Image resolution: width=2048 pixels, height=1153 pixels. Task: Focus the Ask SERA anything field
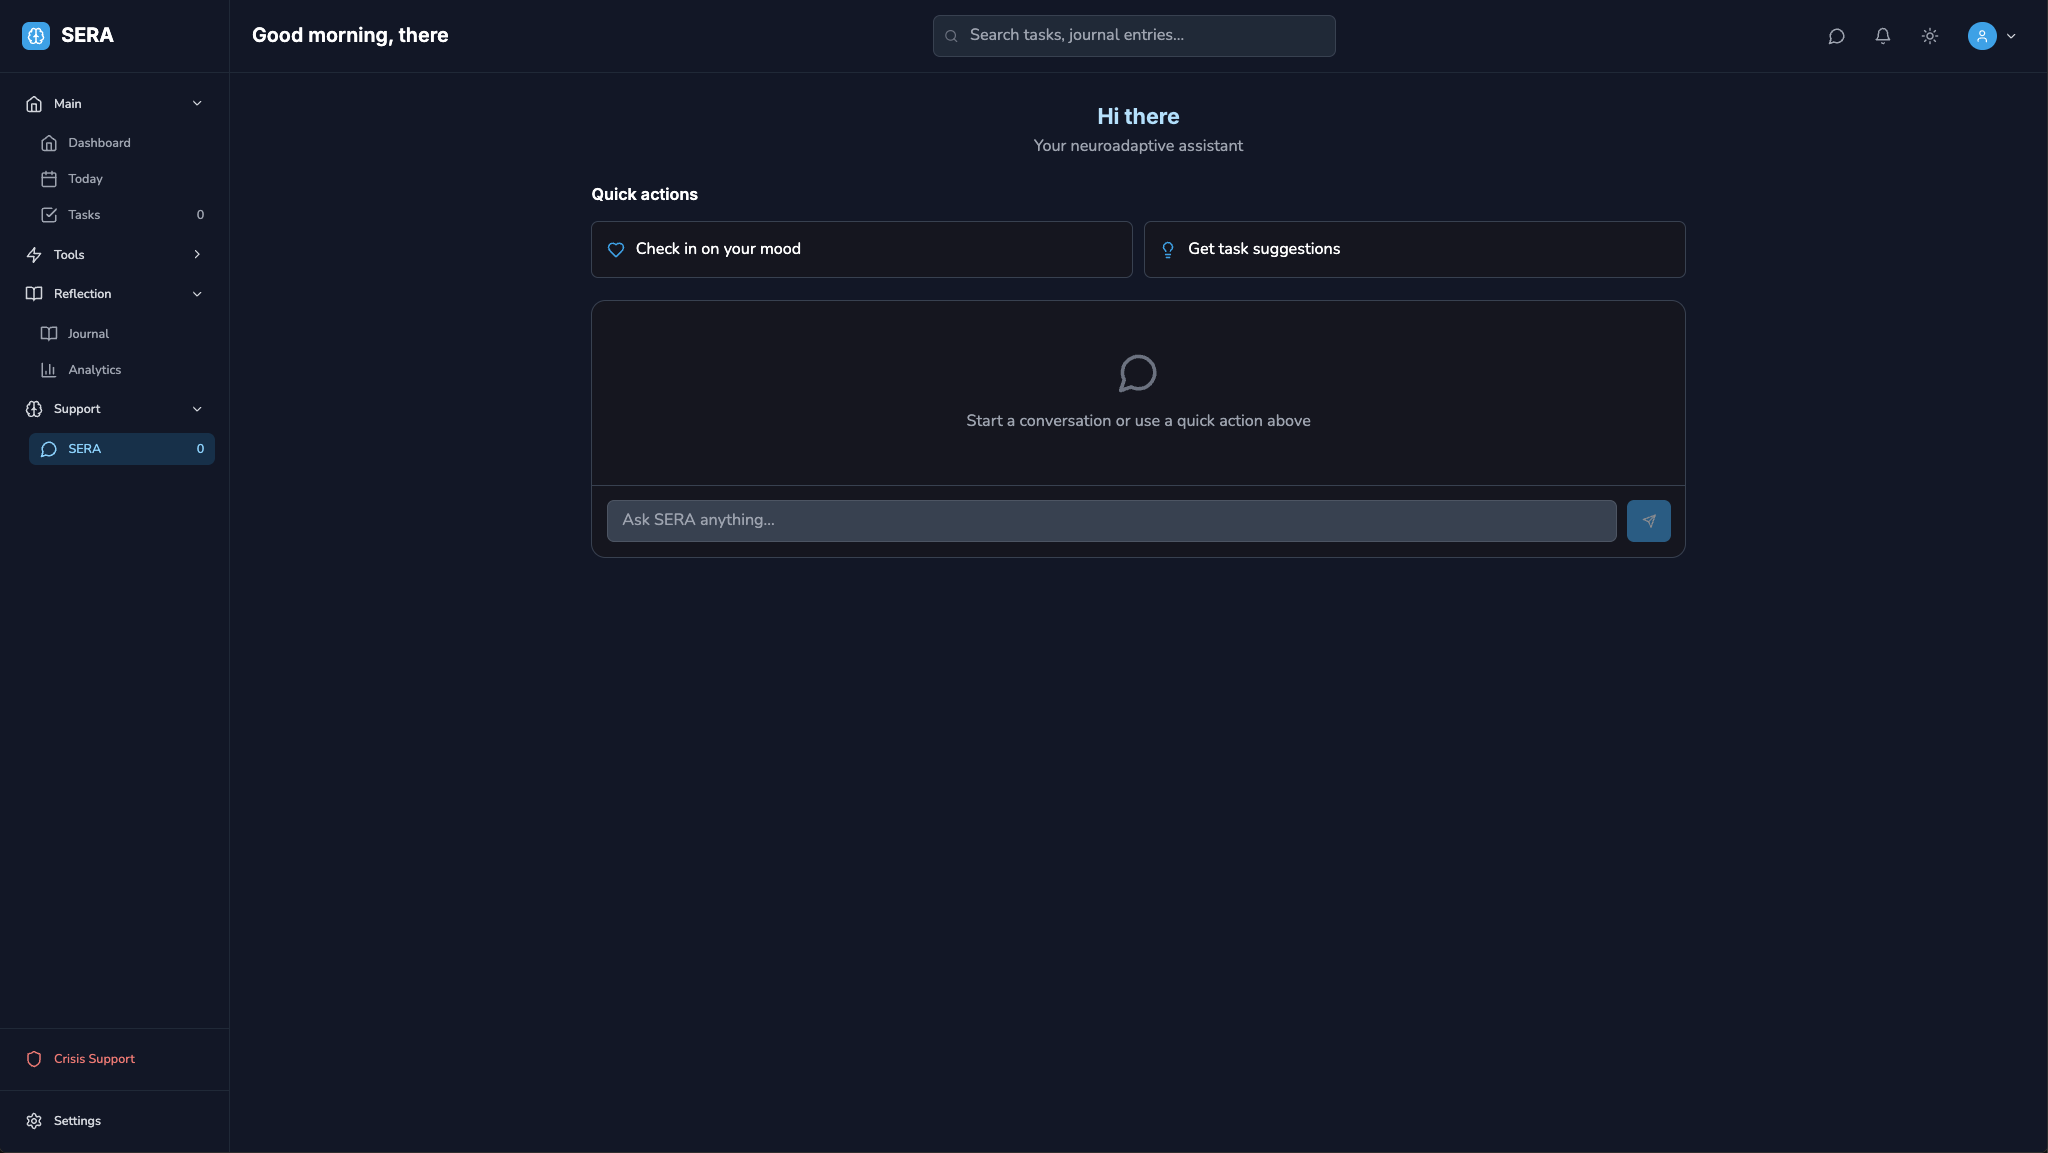(x=1110, y=521)
